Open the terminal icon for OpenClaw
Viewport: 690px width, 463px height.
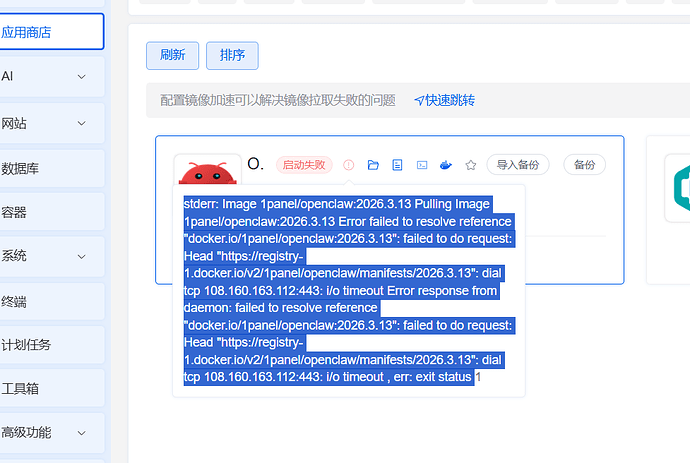(x=422, y=165)
